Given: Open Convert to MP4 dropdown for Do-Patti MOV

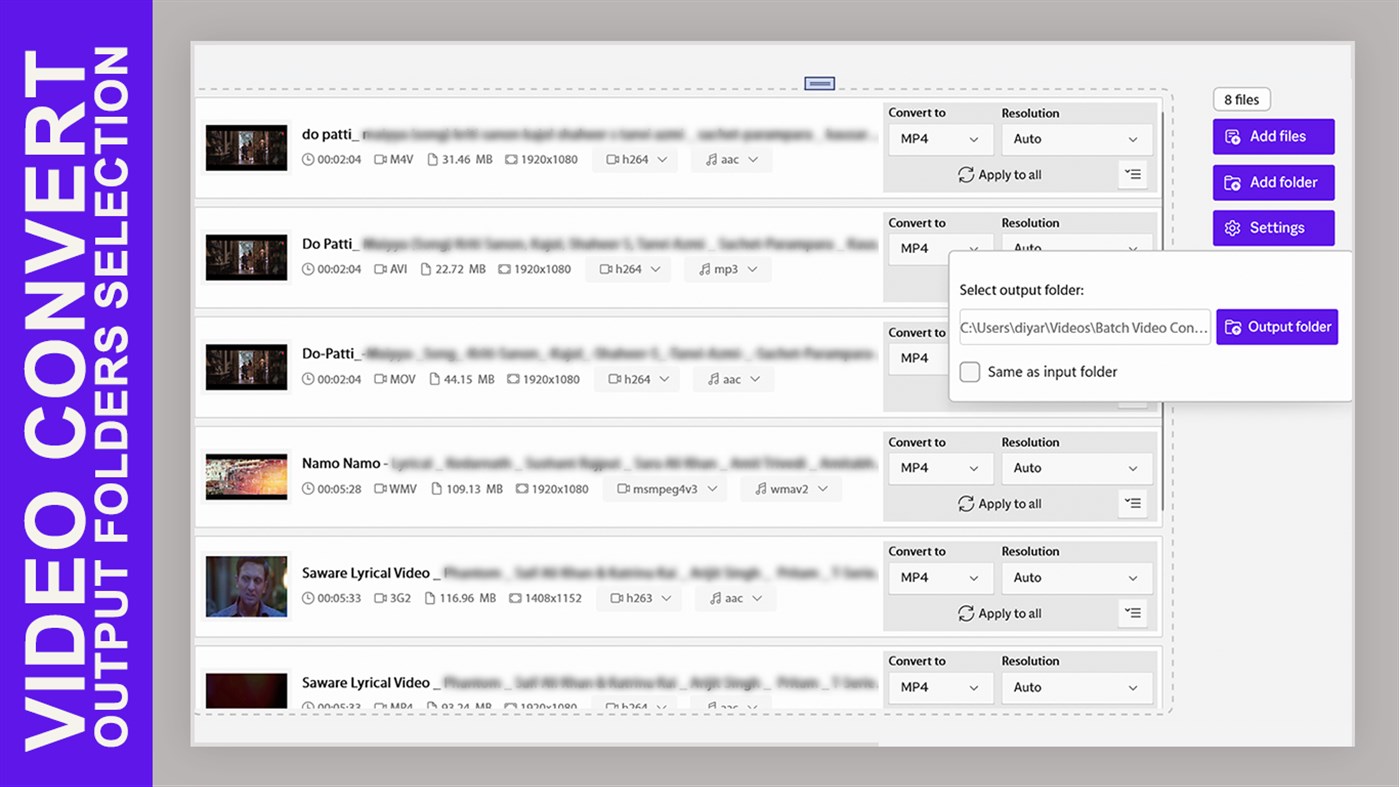Looking at the screenshot, I should point(918,359).
